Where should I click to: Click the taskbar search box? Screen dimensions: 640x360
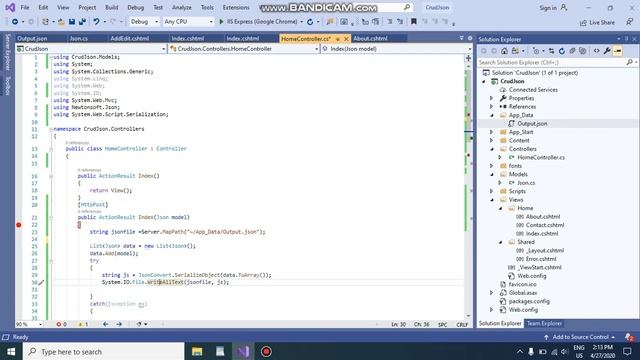(104, 351)
